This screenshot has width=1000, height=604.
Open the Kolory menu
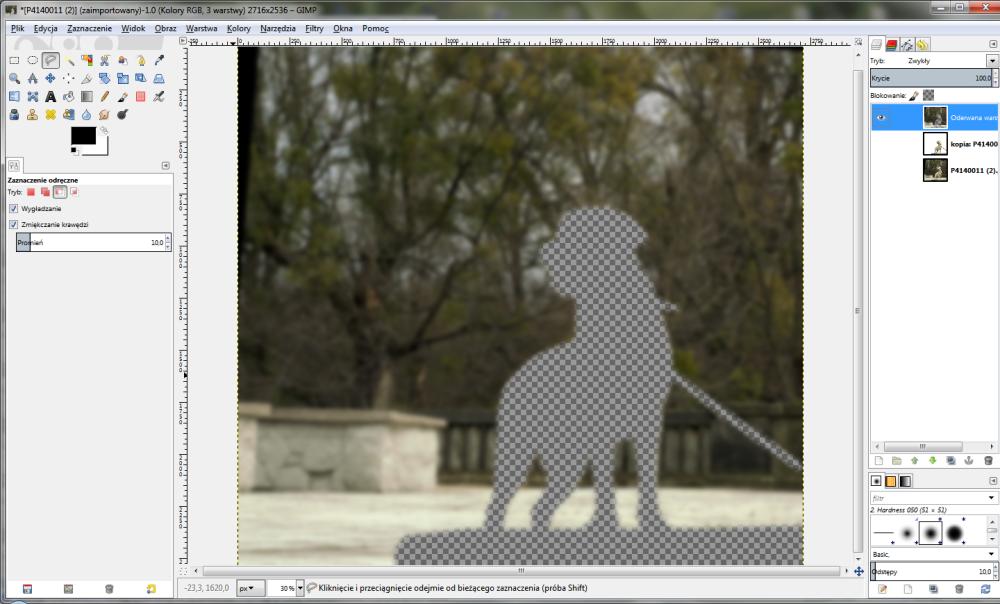click(x=239, y=28)
